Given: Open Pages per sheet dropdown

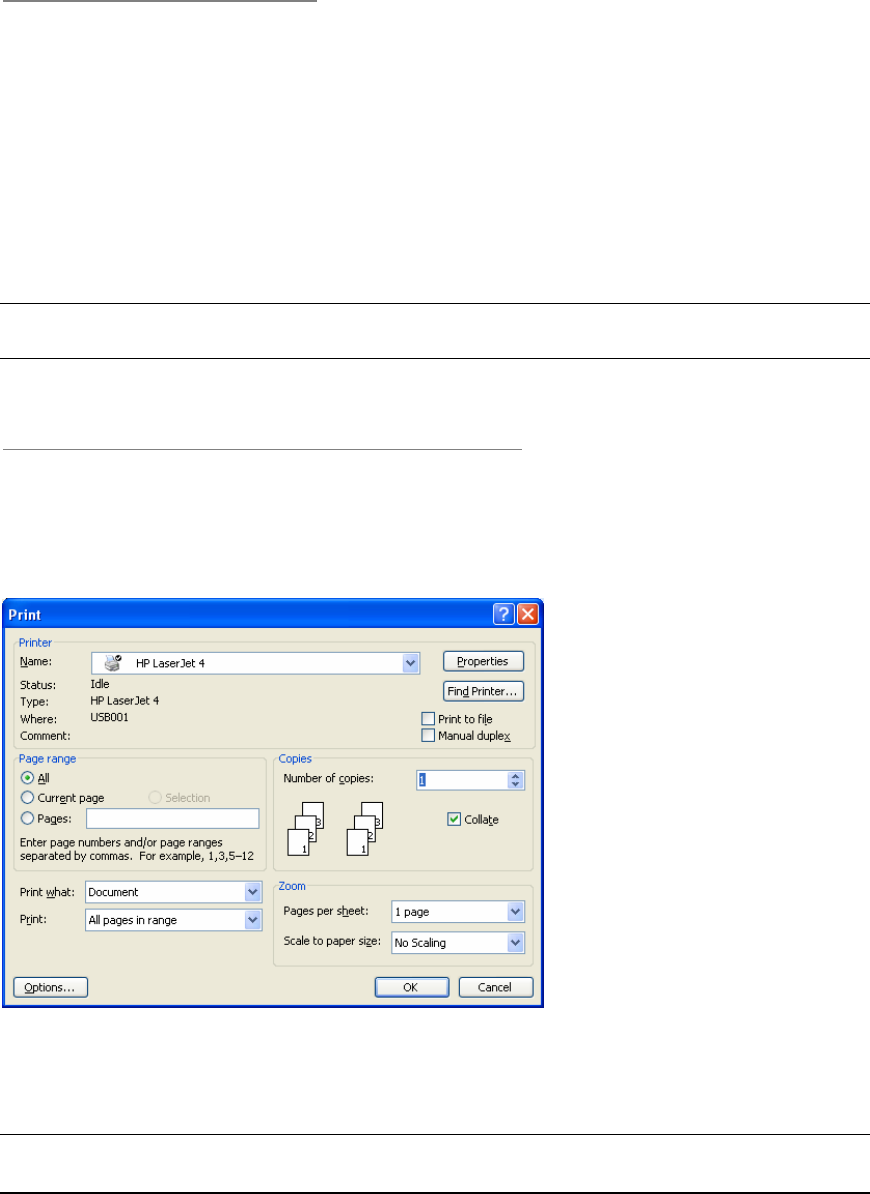Looking at the screenshot, I should (515, 912).
